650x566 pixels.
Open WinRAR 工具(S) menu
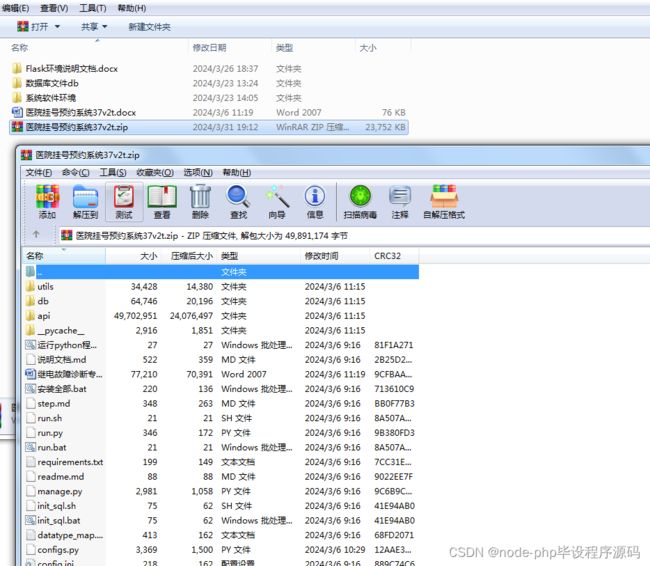tap(113, 172)
